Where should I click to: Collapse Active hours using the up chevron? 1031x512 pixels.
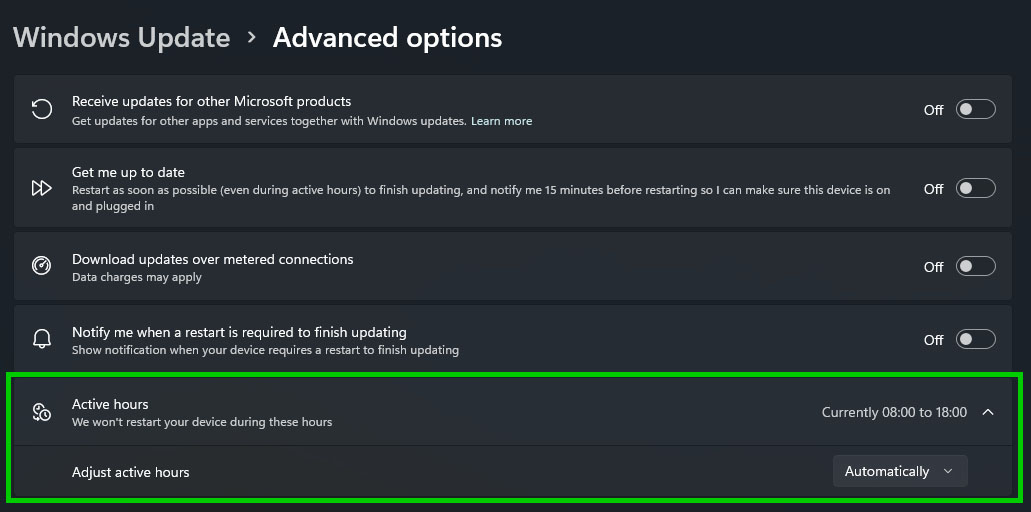coord(988,412)
